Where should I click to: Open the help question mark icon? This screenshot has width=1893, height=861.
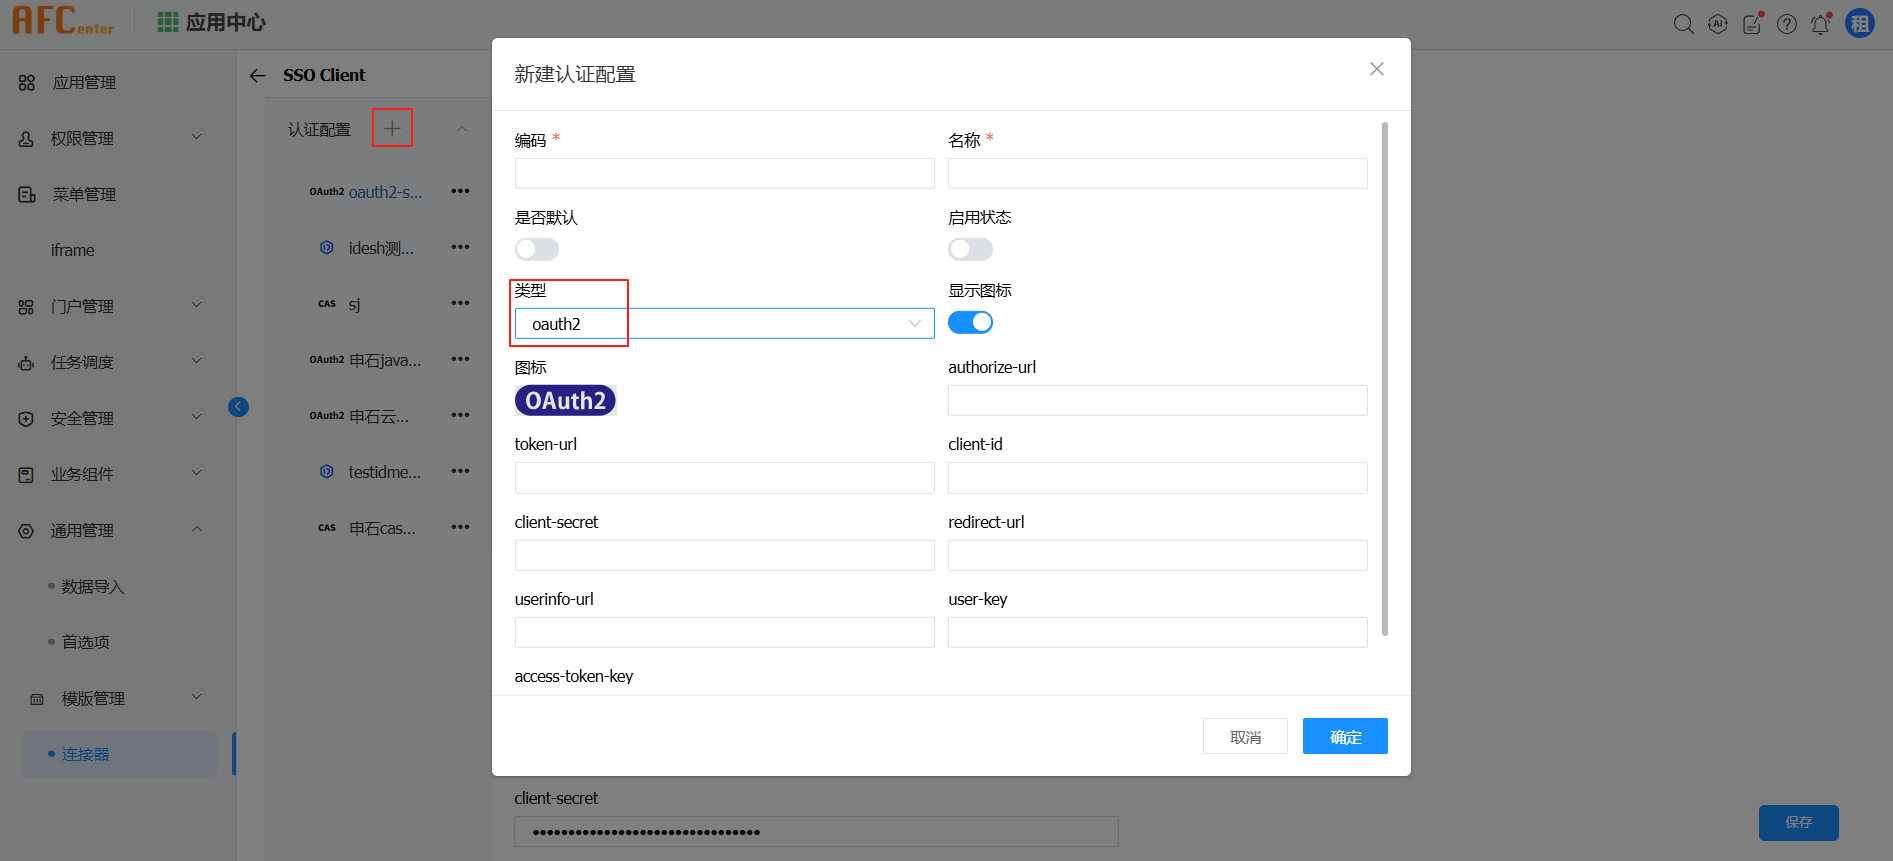[1786, 24]
